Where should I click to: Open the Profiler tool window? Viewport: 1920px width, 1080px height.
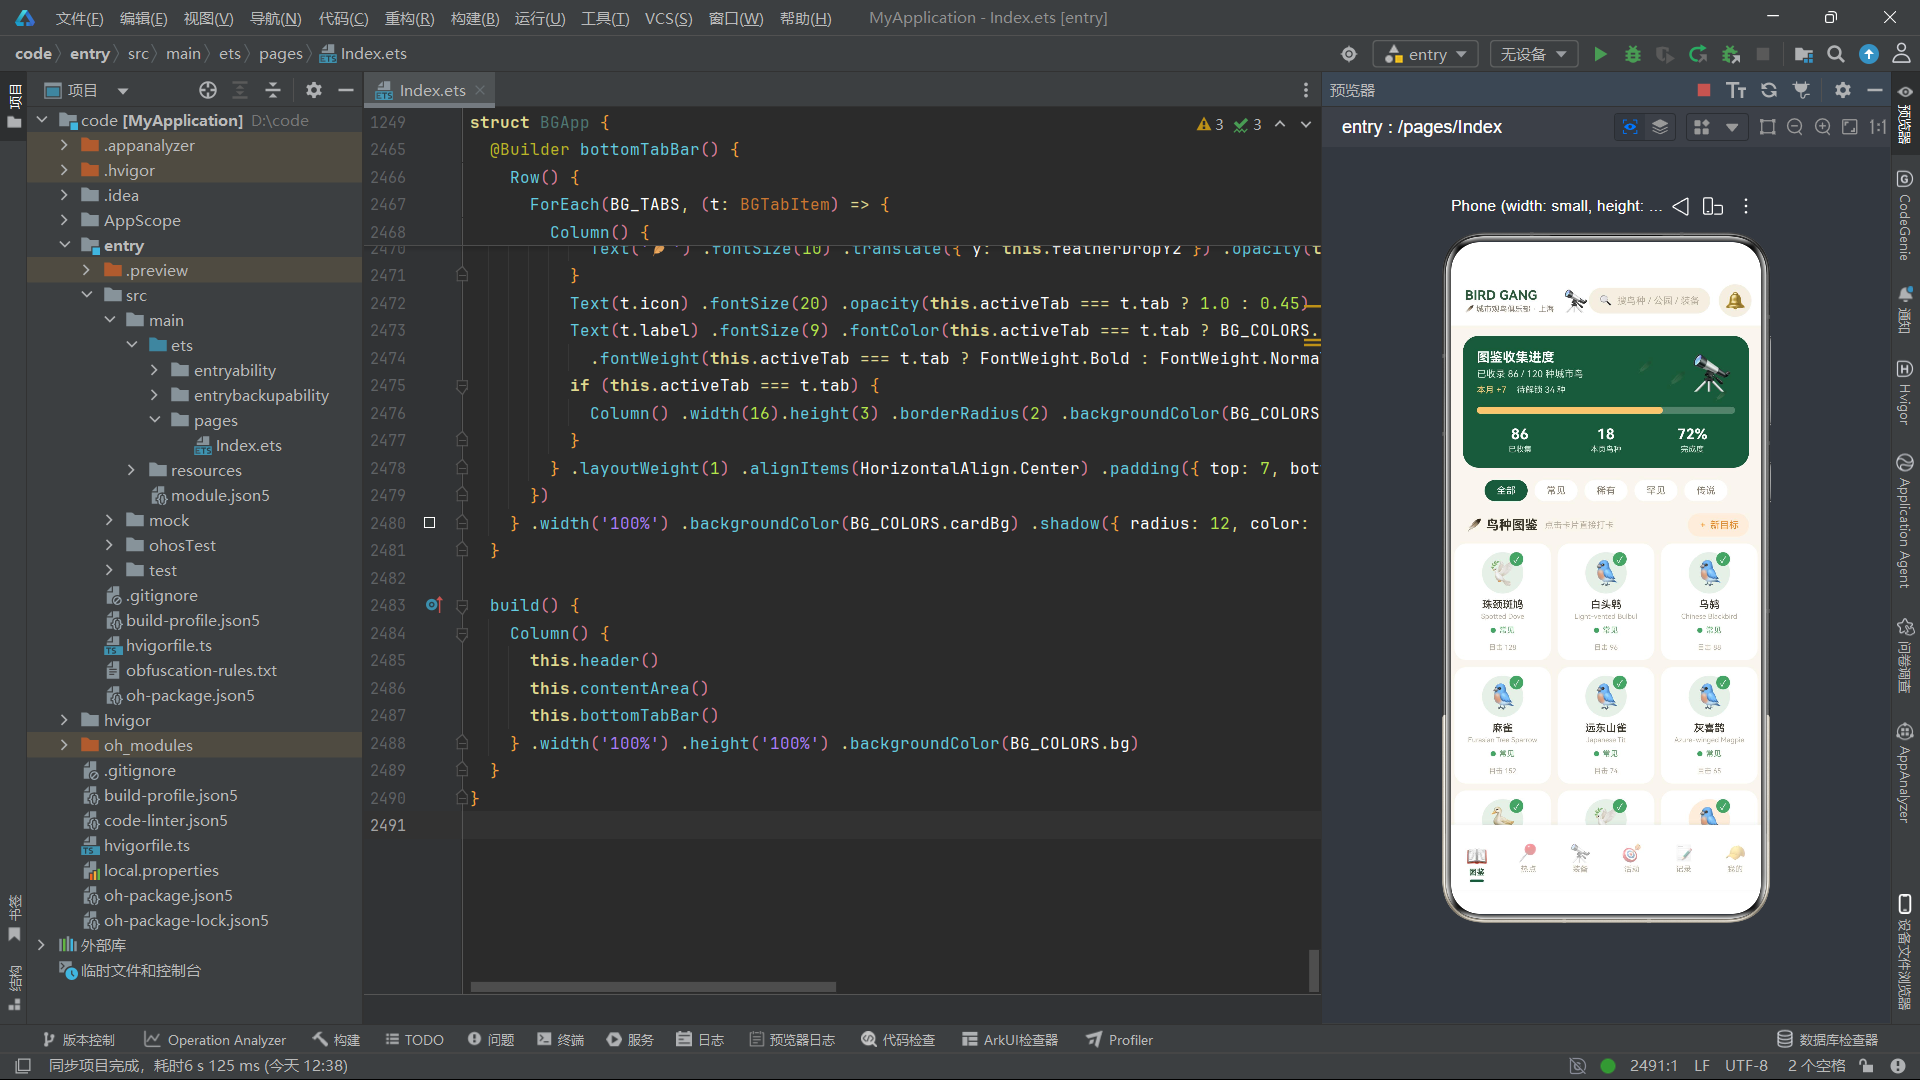(1120, 1040)
